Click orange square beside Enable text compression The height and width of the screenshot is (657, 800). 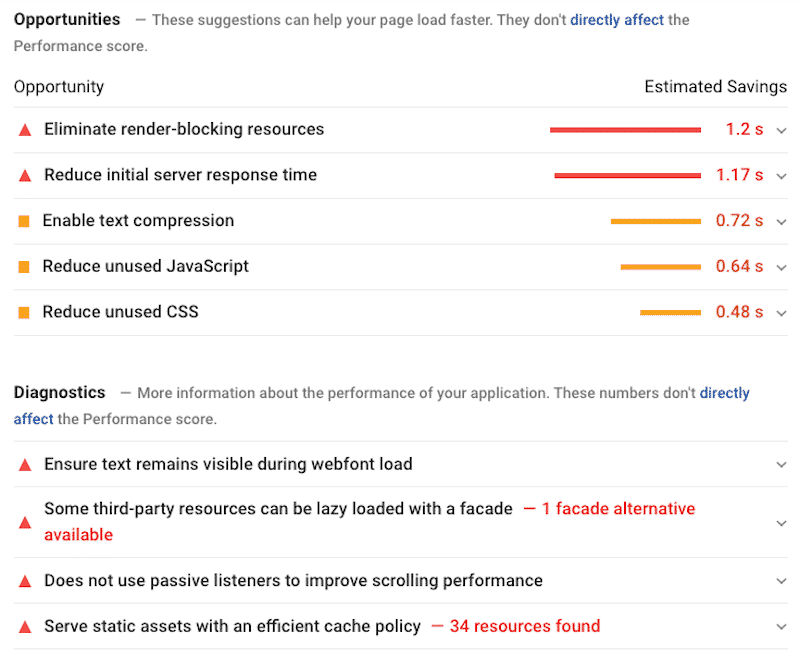tap(24, 221)
